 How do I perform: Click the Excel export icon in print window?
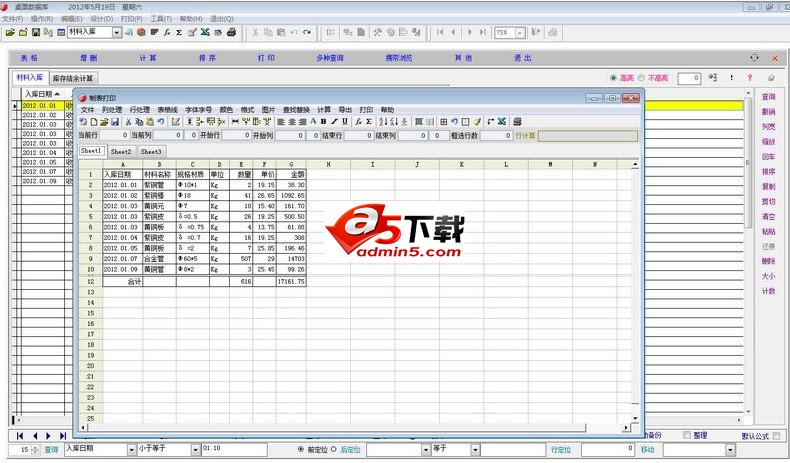coord(502,121)
